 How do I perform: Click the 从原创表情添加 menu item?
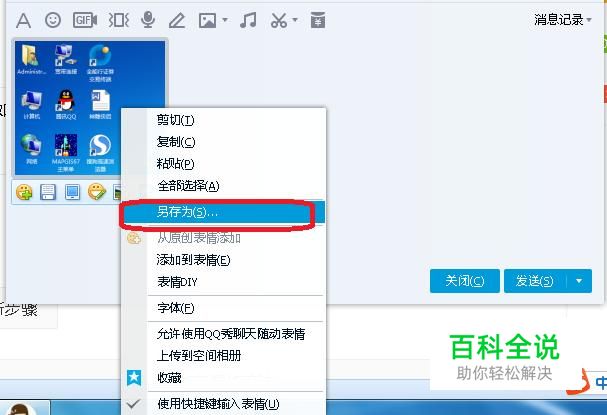223,238
